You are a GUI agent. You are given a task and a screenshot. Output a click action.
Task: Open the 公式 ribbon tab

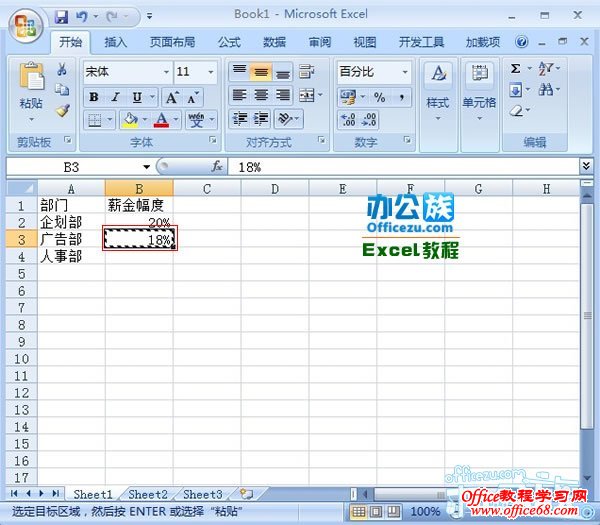click(229, 42)
